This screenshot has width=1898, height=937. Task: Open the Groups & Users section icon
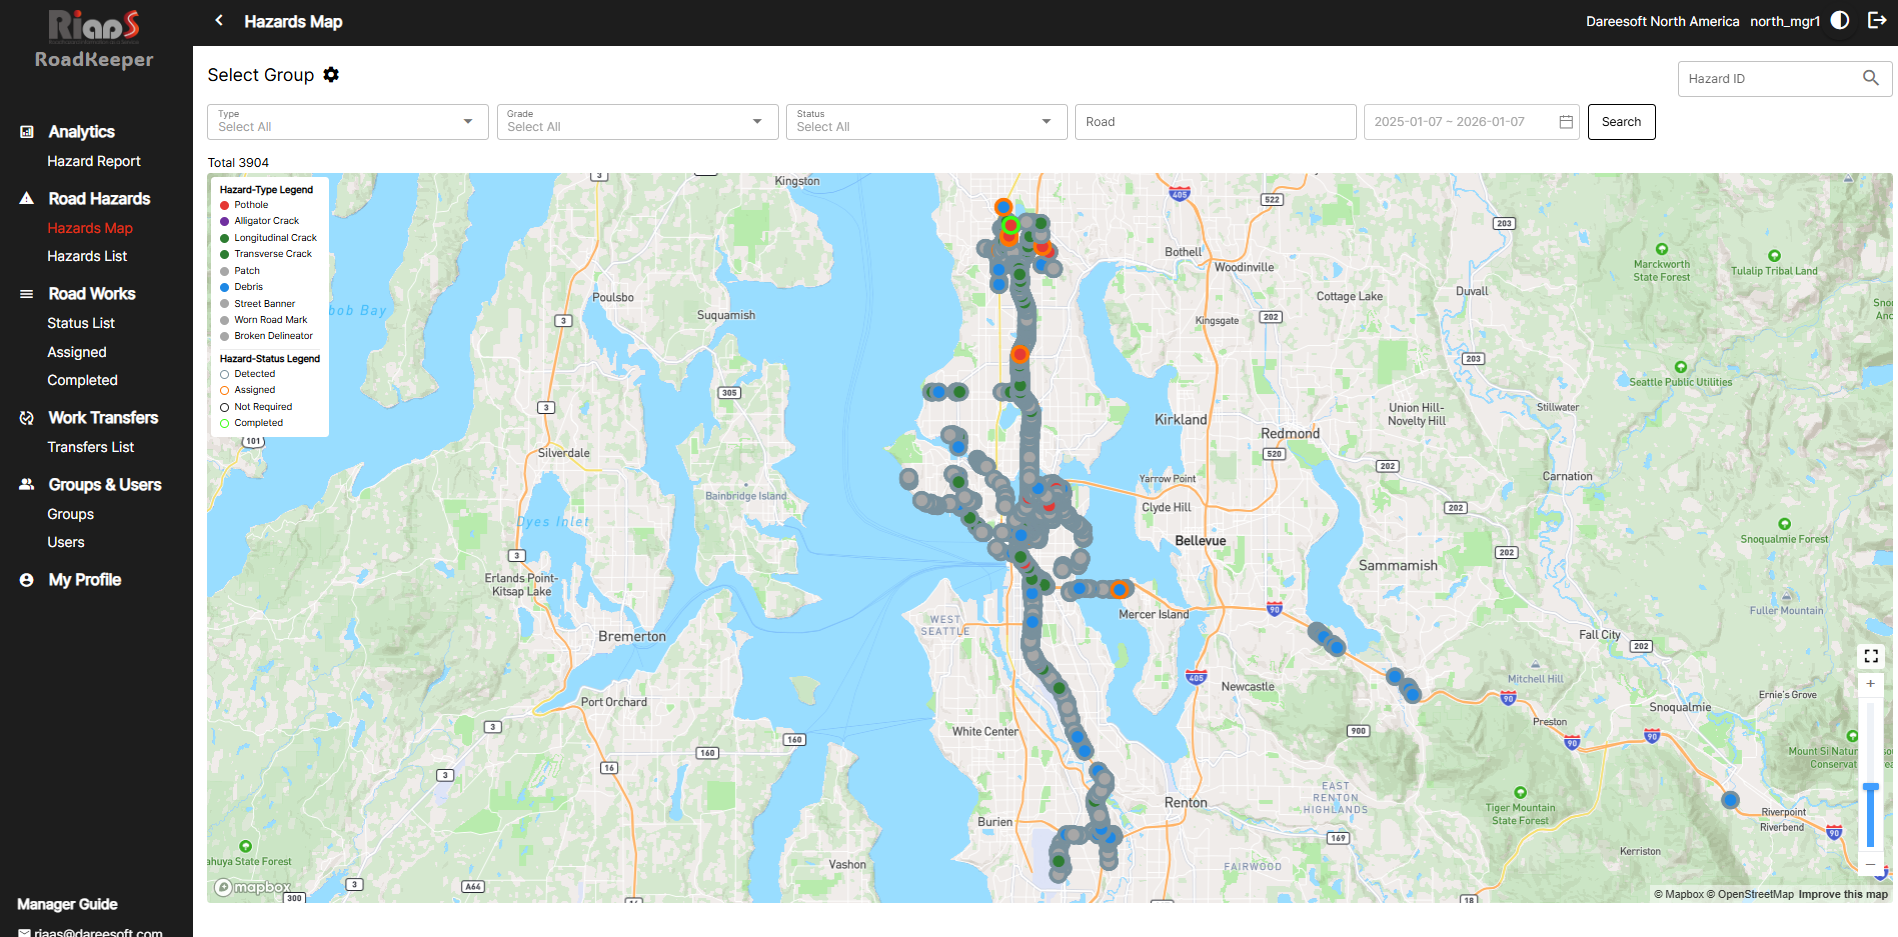(x=25, y=484)
